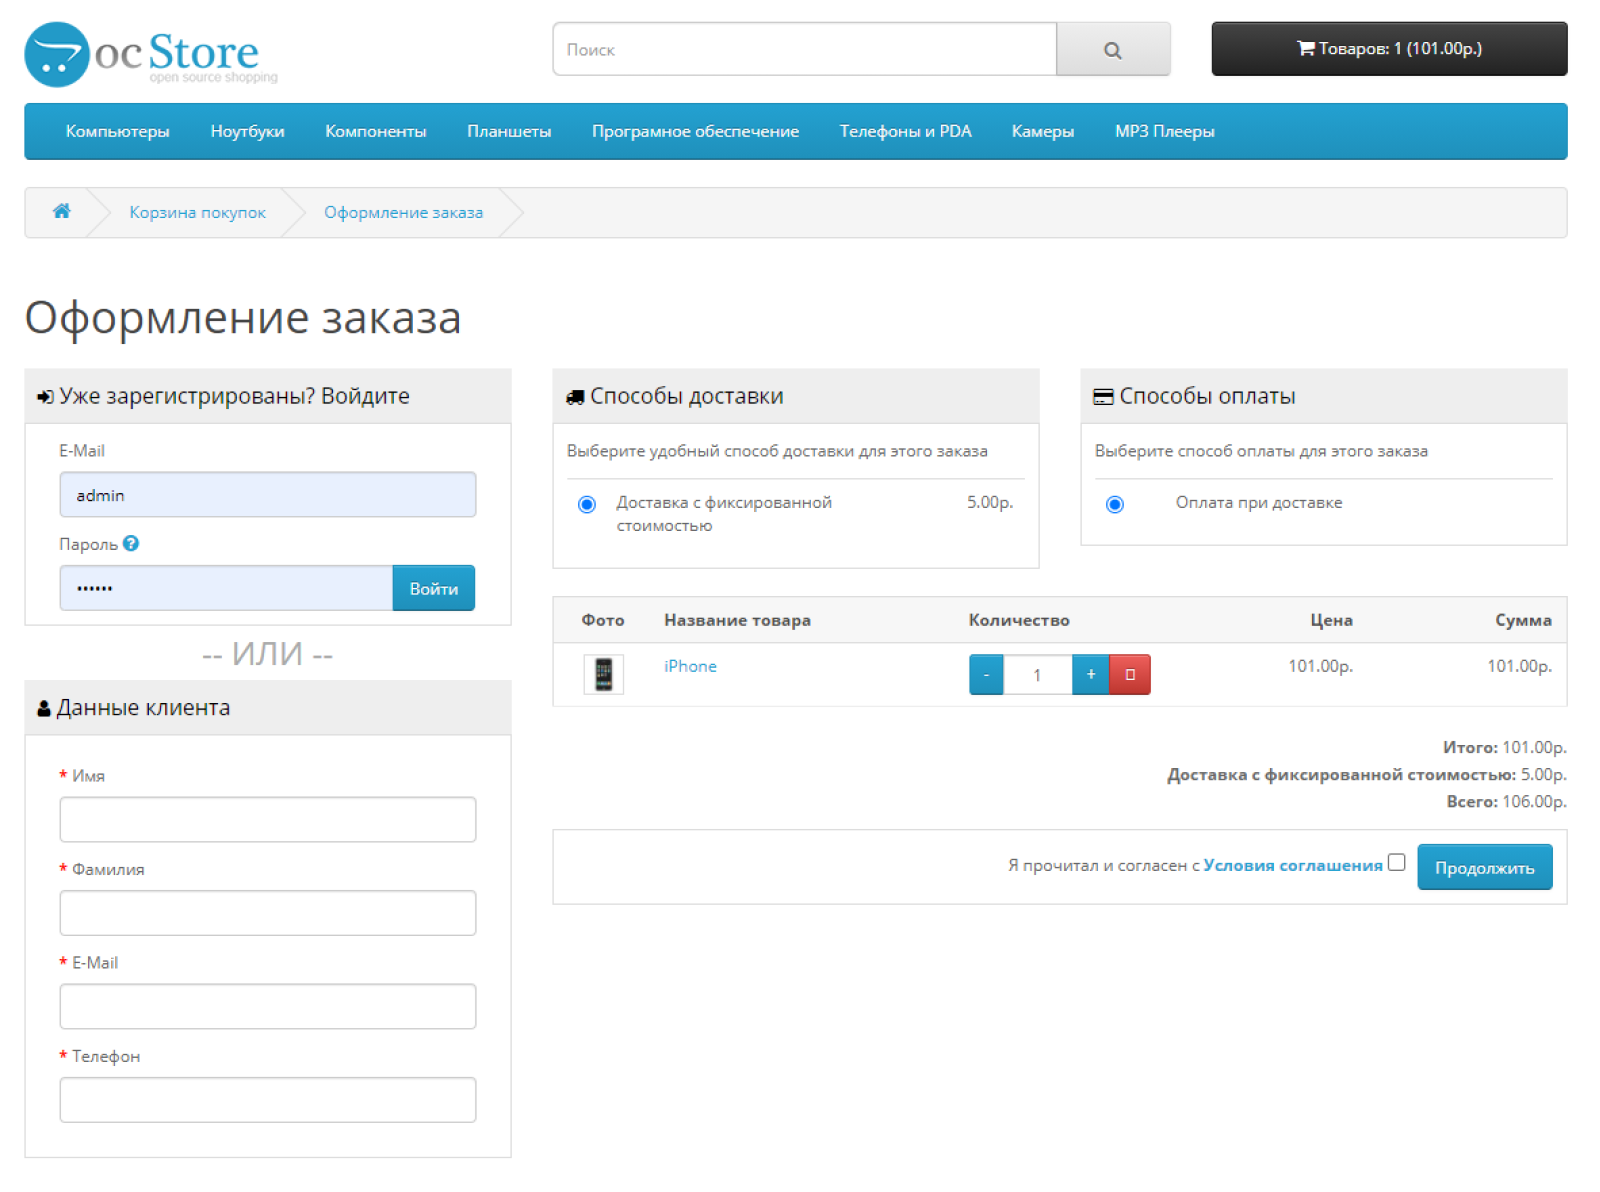This screenshot has height=1192, width=1600.
Task: Click the Войти login button
Action: coord(434,588)
